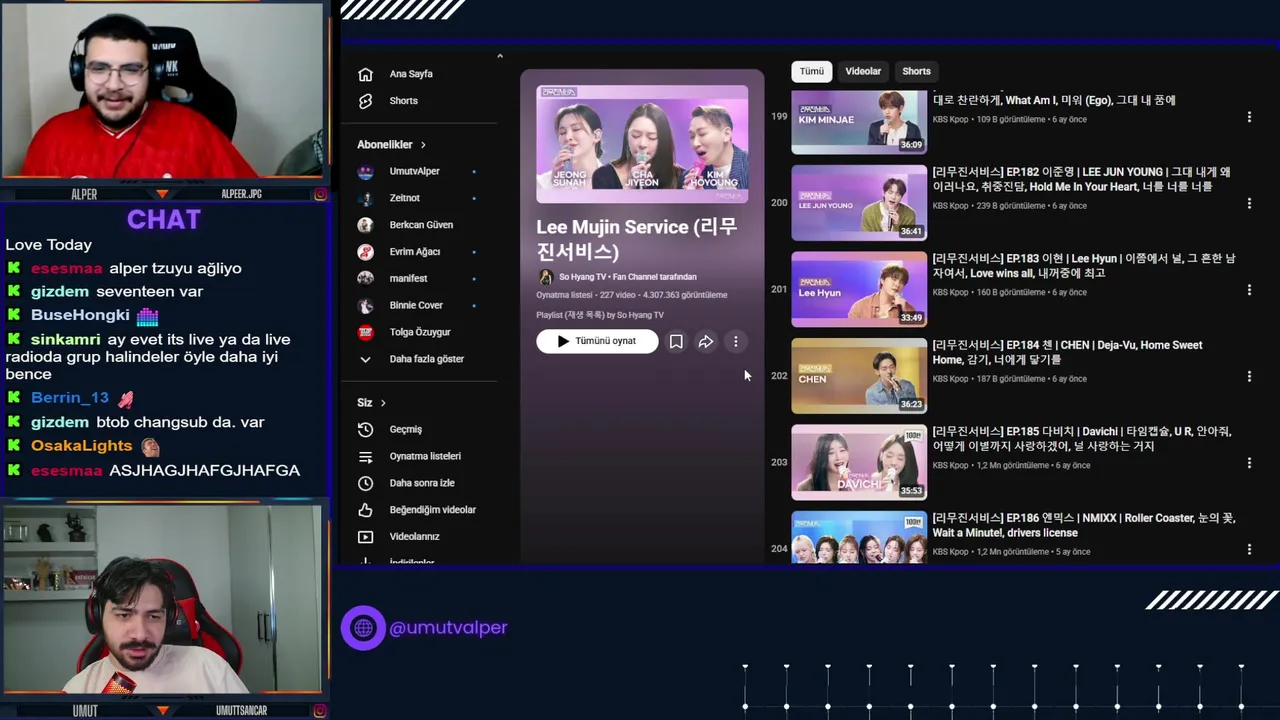The image size is (1280, 720).
Task: Open Berkcan Güven channel avatar
Action: pos(365,225)
